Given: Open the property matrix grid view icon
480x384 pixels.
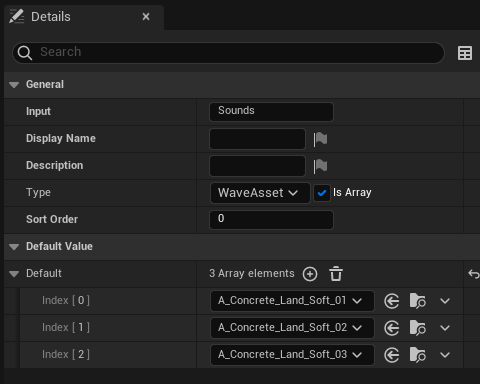Looking at the screenshot, I should [x=464, y=53].
